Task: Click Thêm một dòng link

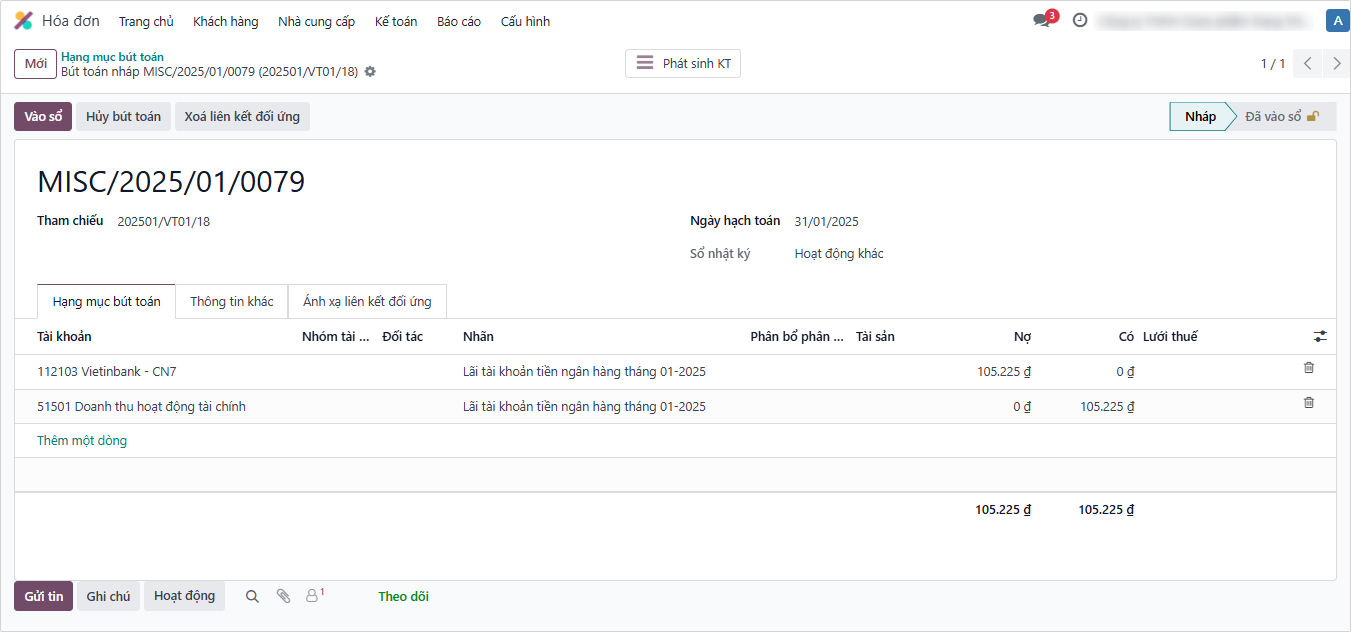Action: coord(82,441)
